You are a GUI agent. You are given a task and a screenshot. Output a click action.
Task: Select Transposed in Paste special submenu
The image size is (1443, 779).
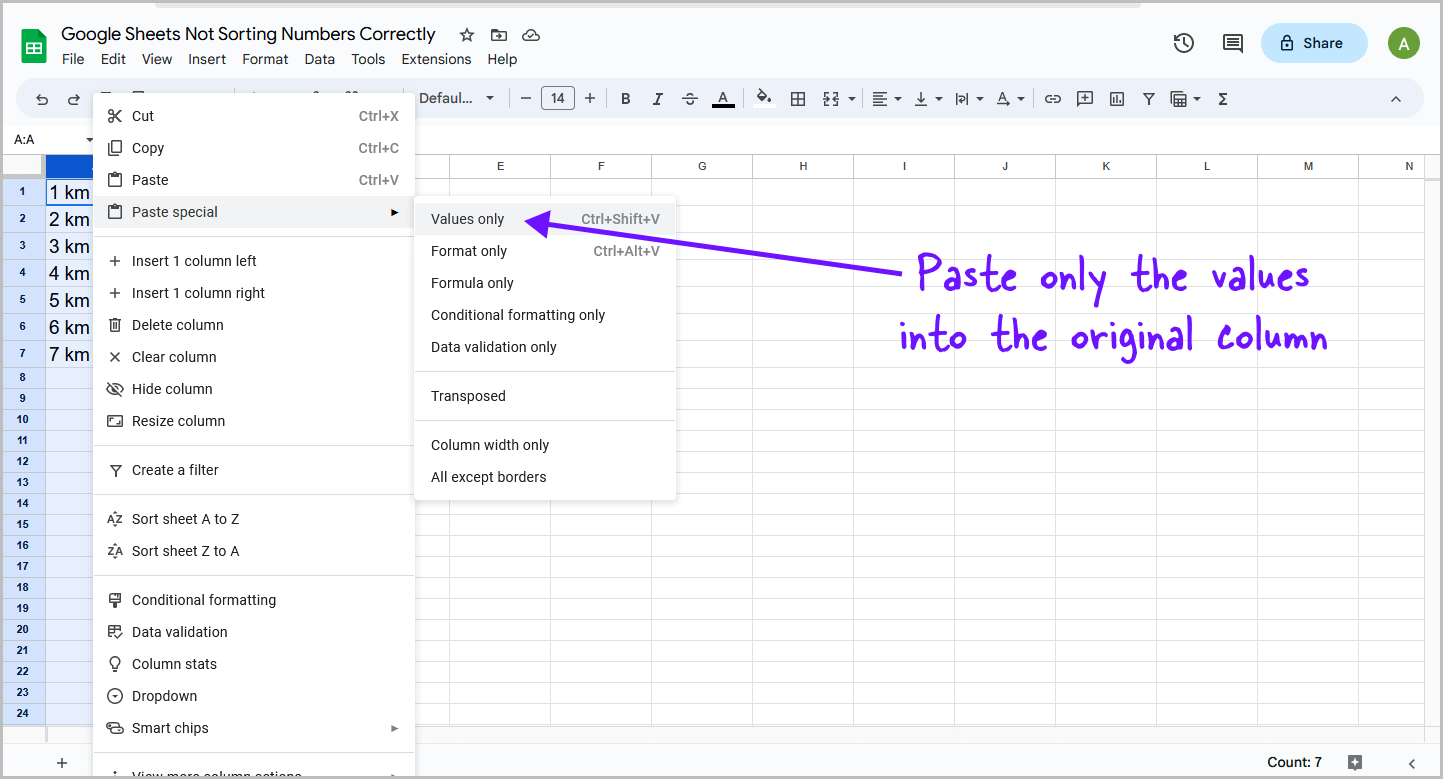(545, 396)
